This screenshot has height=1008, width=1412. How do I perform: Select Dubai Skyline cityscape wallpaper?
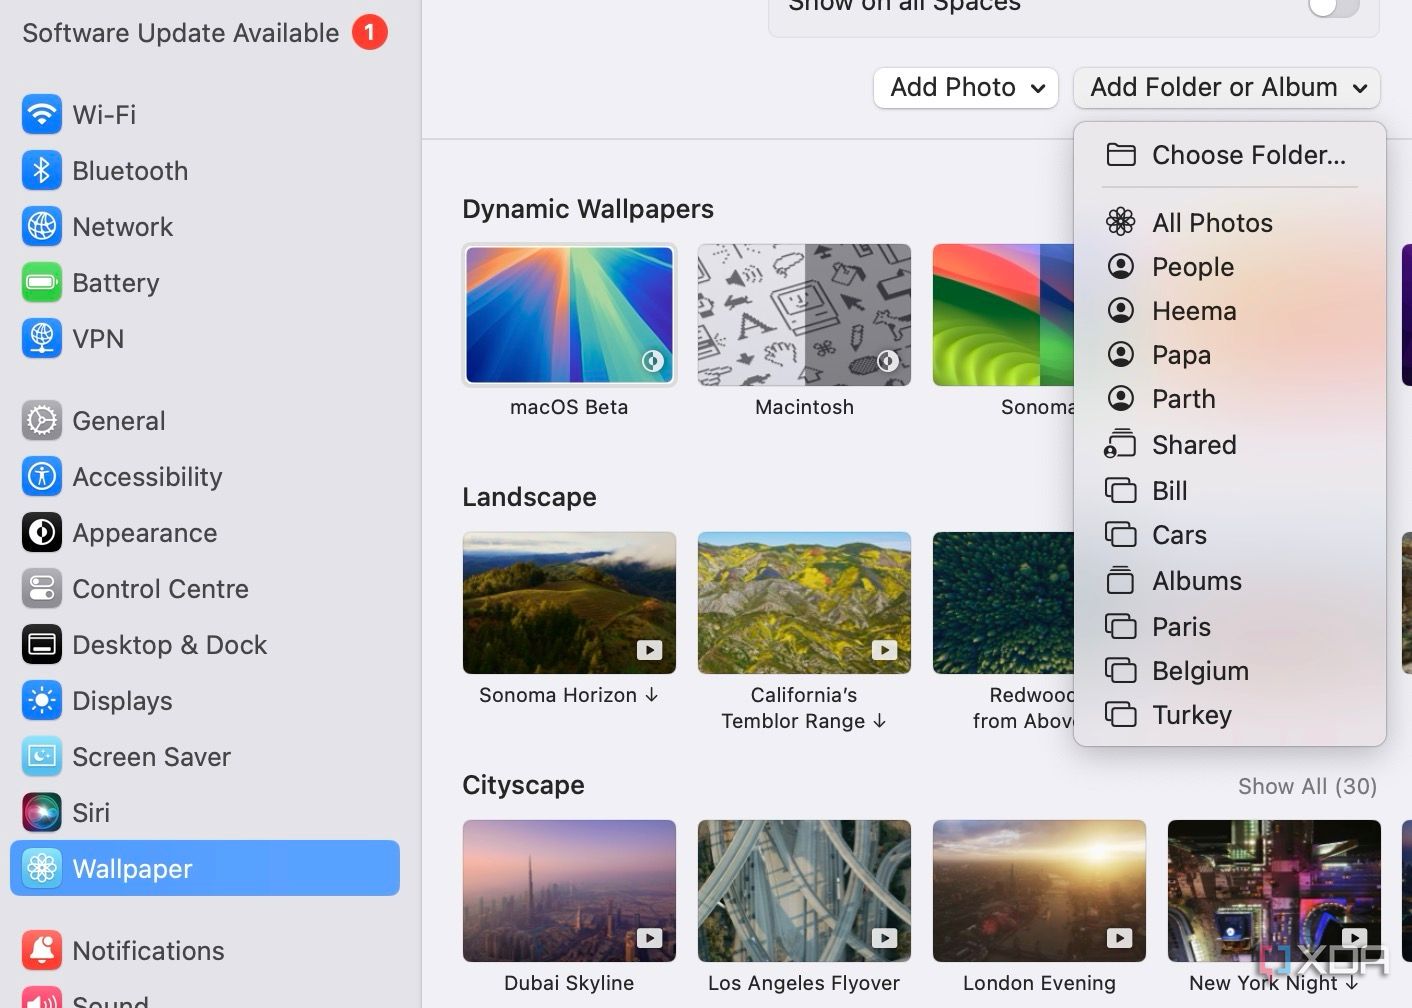click(569, 891)
